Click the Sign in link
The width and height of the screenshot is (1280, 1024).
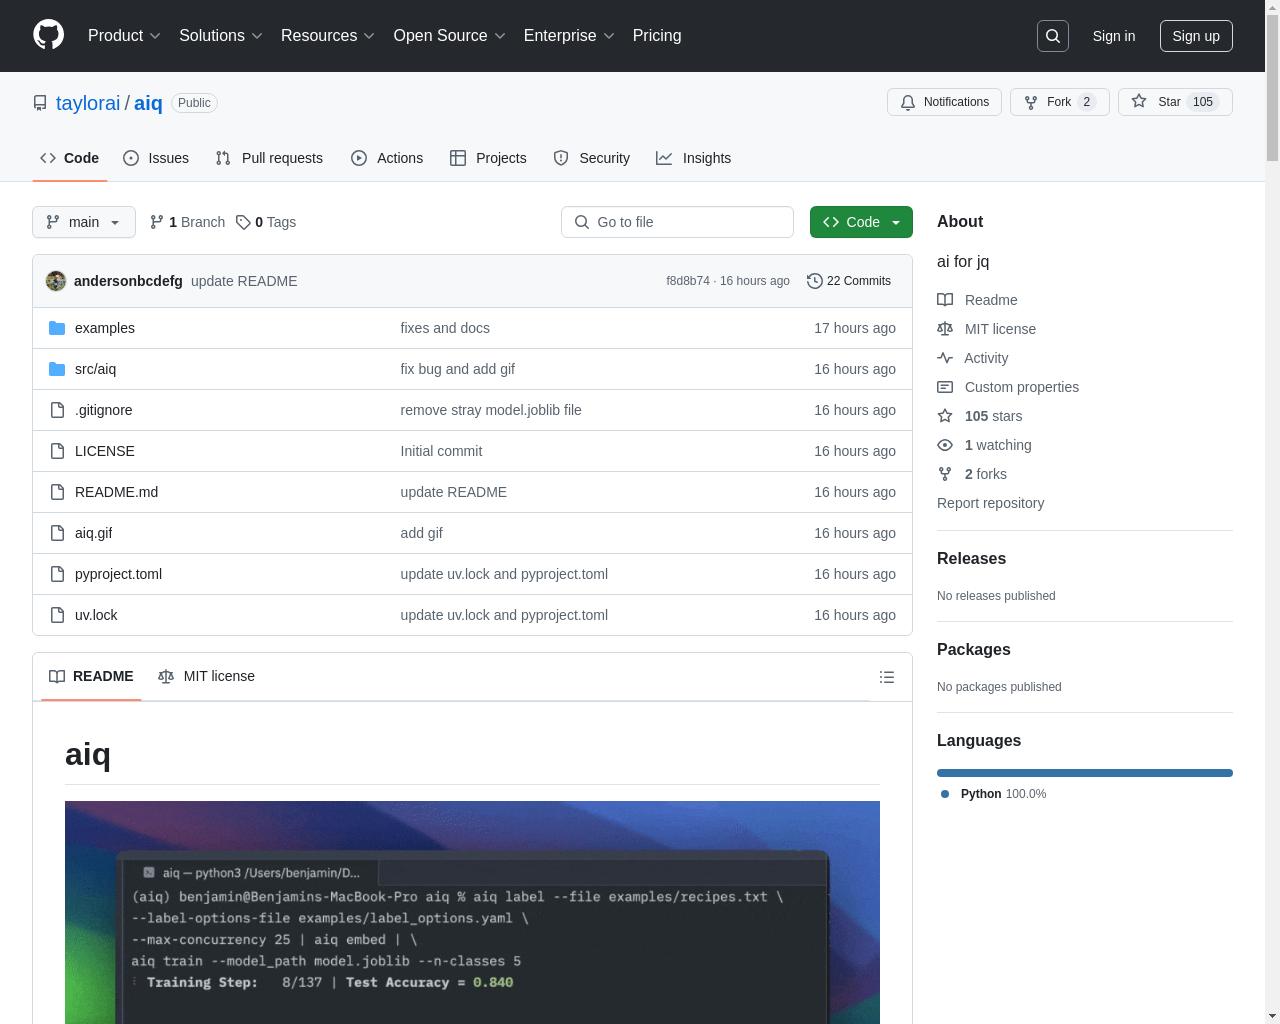point(1114,36)
